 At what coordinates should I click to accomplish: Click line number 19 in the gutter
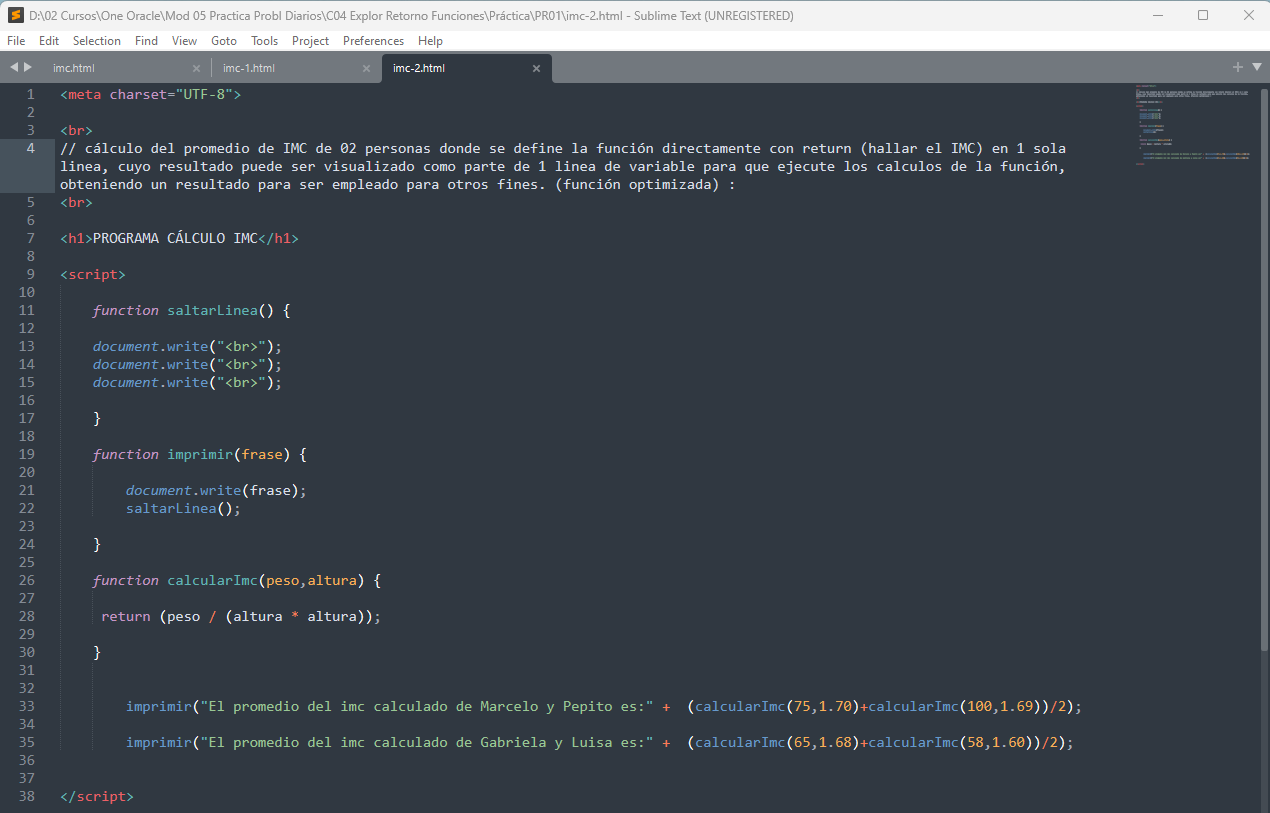pyautogui.click(x=27, y=454)
